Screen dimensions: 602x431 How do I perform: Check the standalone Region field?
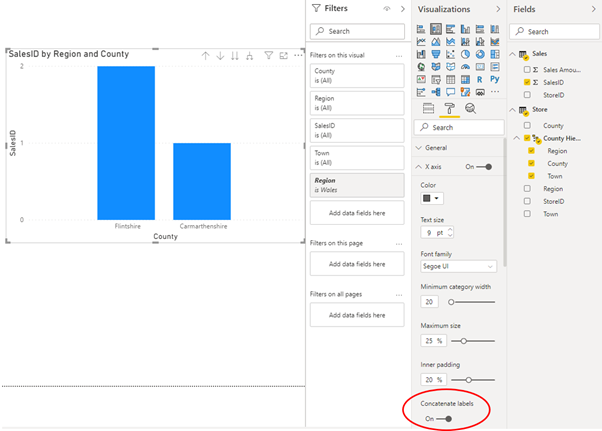click(527, 188)
